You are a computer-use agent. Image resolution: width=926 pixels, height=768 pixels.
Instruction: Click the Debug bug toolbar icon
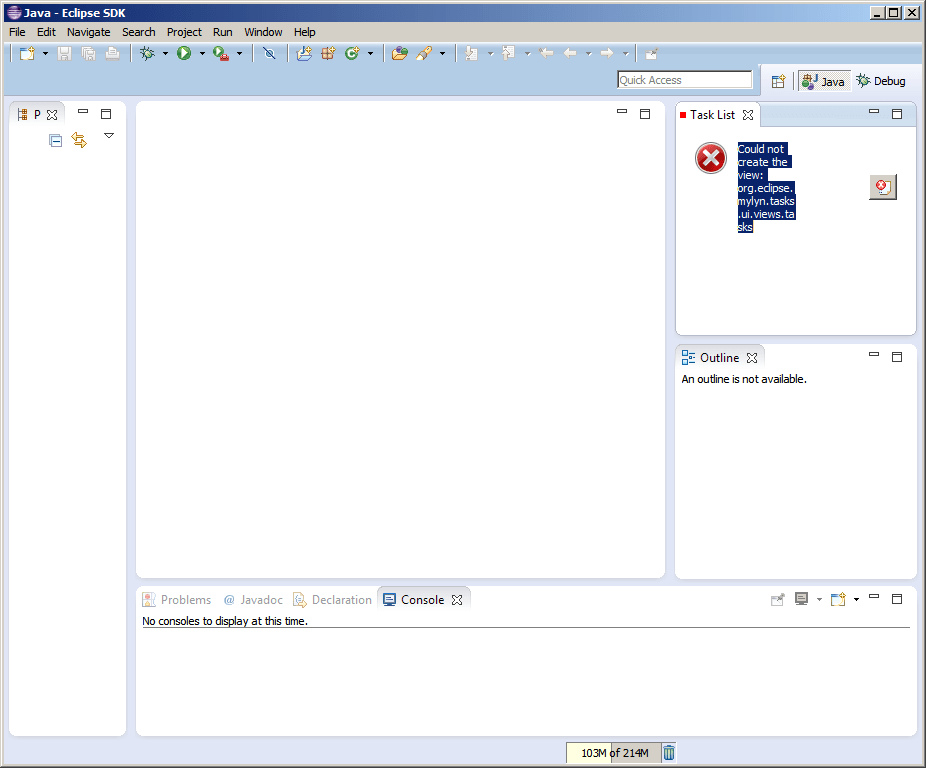click(147, 54)
